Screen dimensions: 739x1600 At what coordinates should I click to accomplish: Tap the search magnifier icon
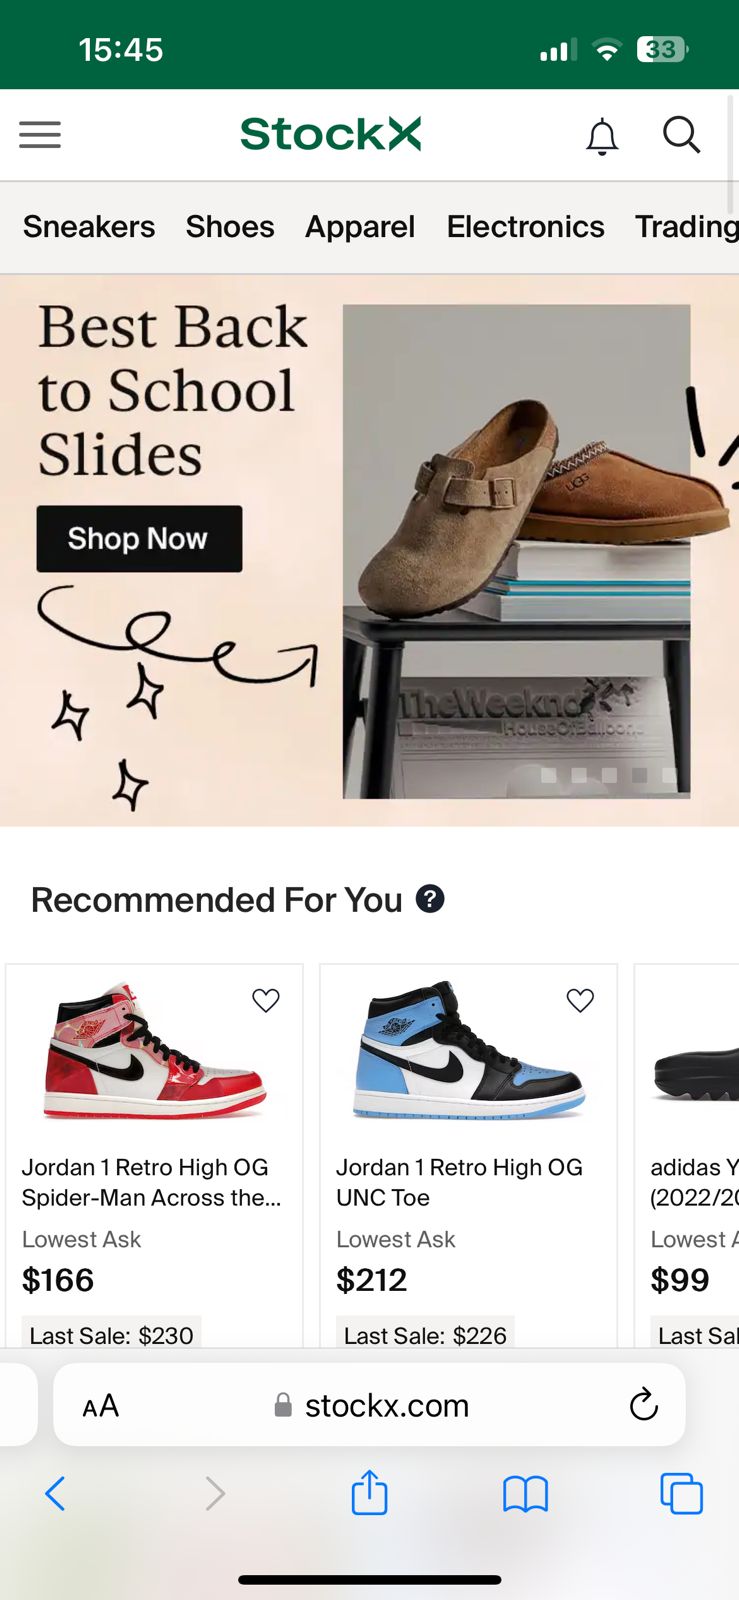(x=682, y=134)
